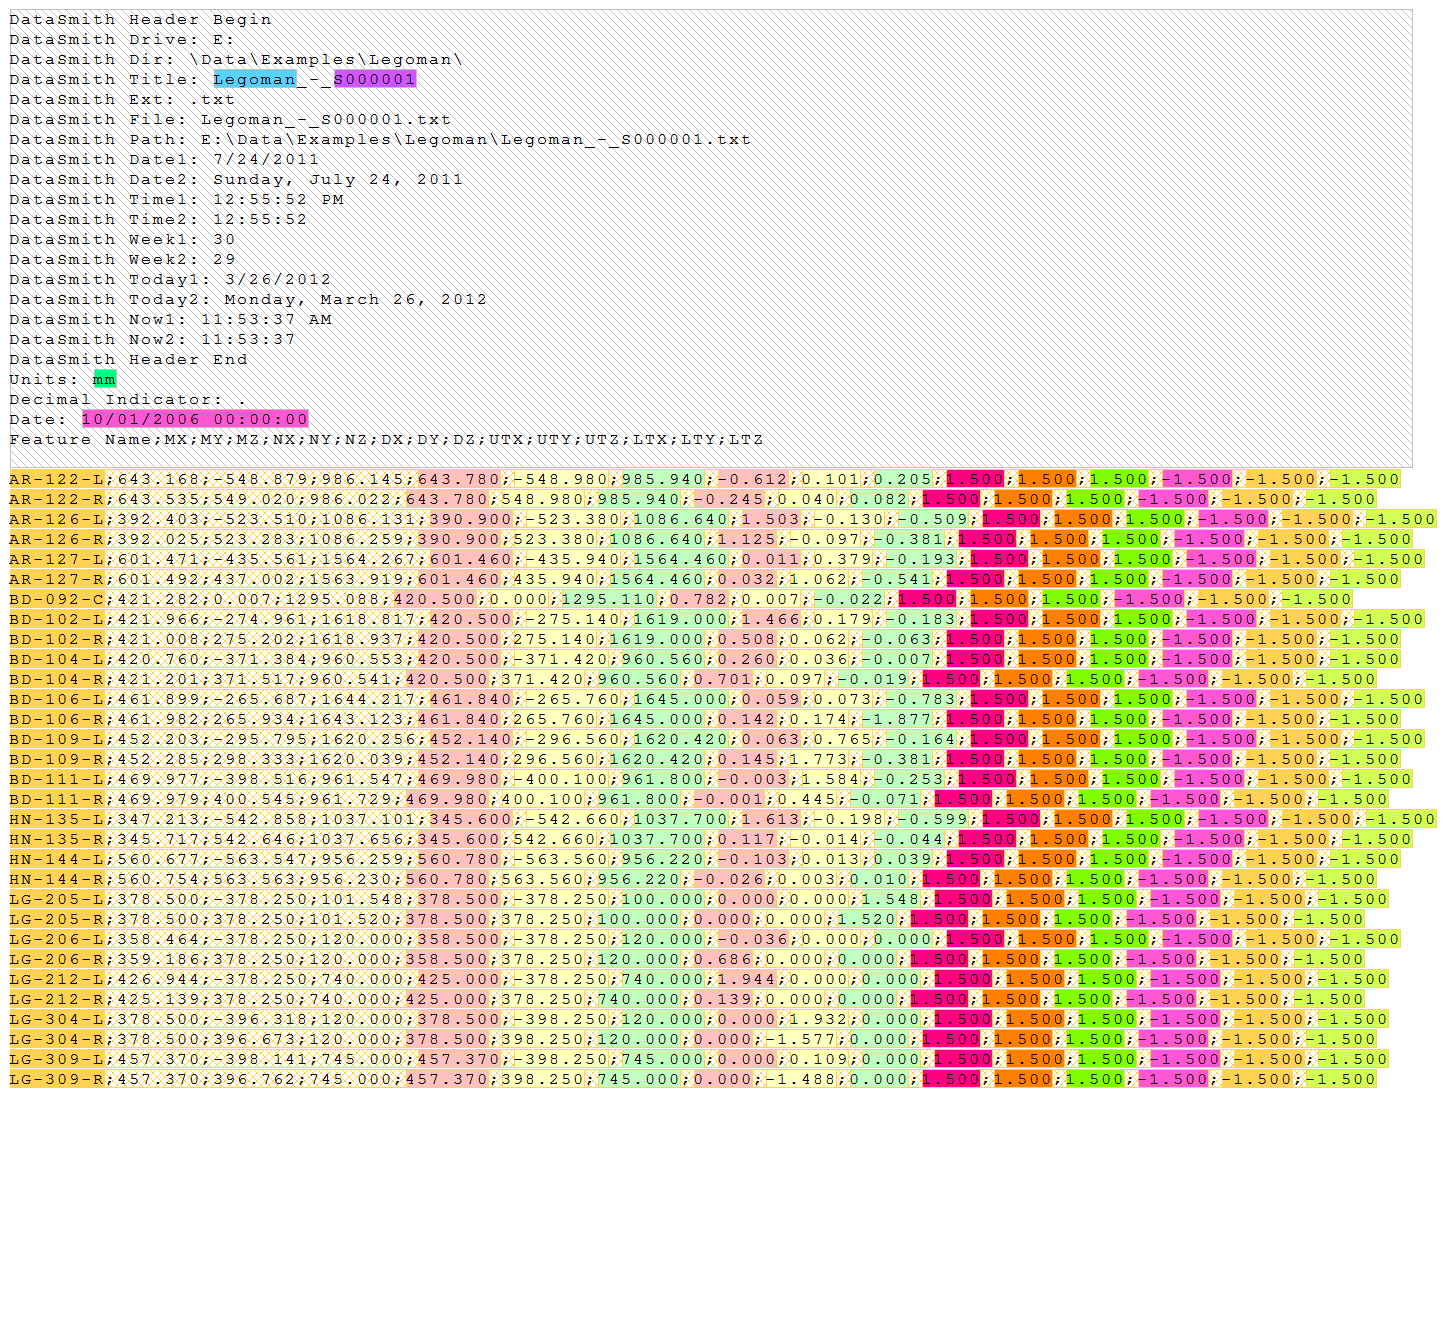This screenshot has width=1446, height=1338.
Task: Select the BD-092-C feature name
Action: pyautogui.click(x=57, y=599)
